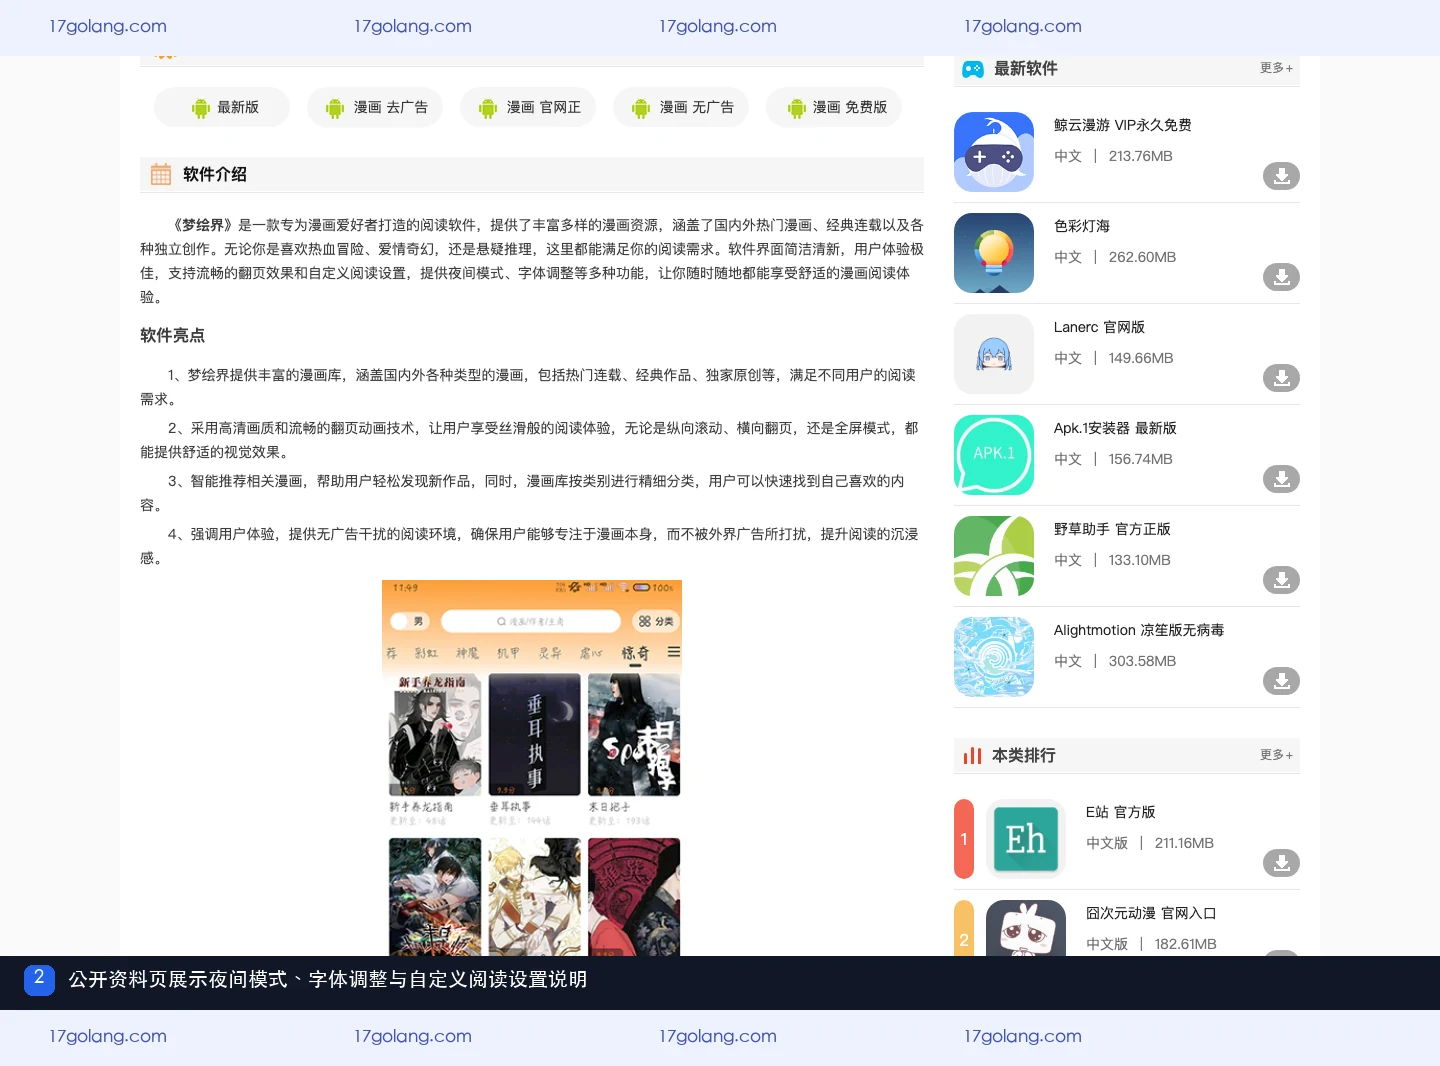Click the 213.76MB file size text
This screenshot has width=1440, height=1066.
[x=1140, y=156]
